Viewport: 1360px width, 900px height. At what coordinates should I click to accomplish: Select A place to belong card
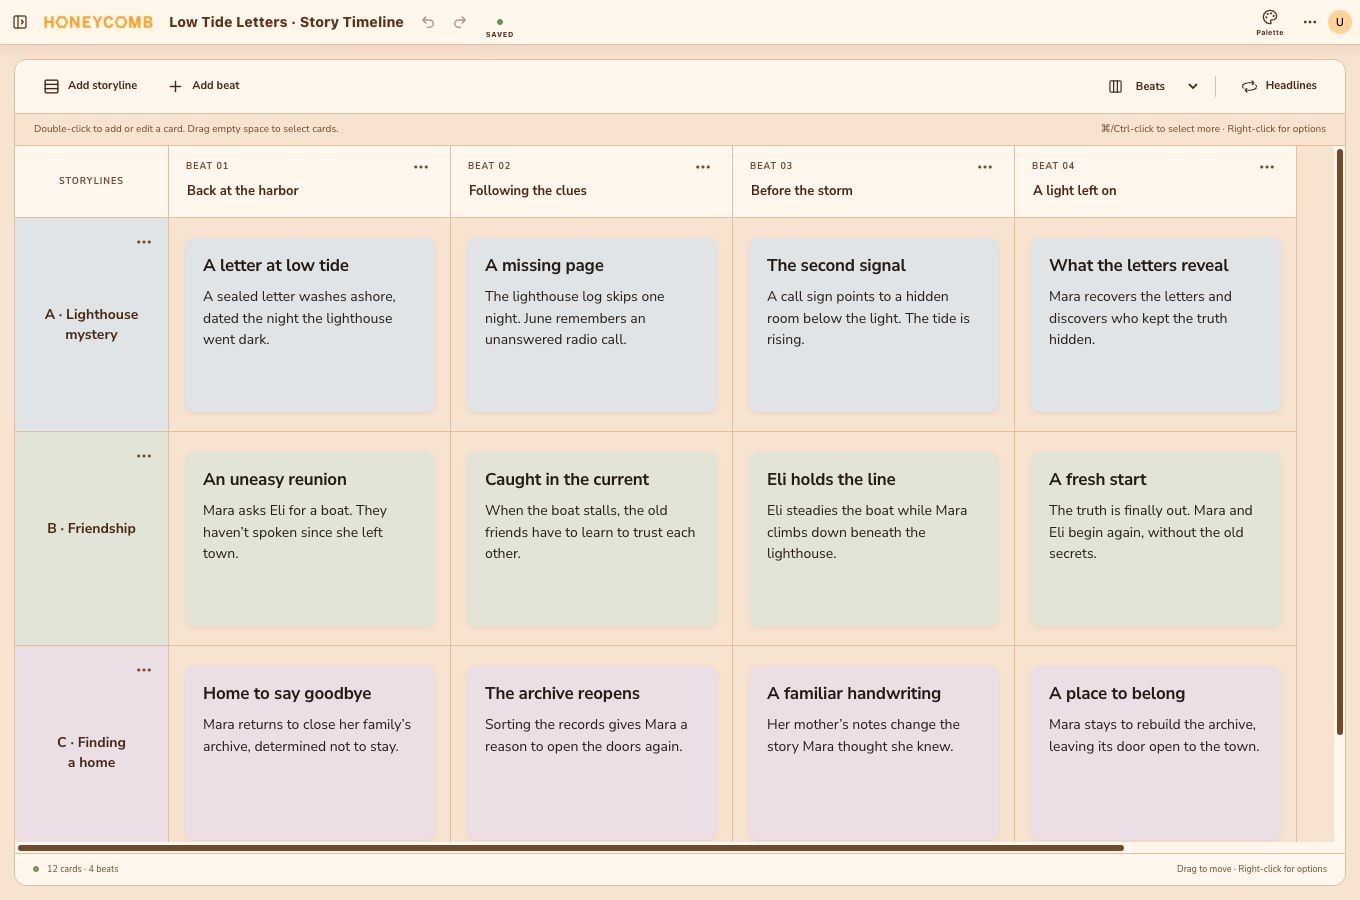click(1156, 753)
